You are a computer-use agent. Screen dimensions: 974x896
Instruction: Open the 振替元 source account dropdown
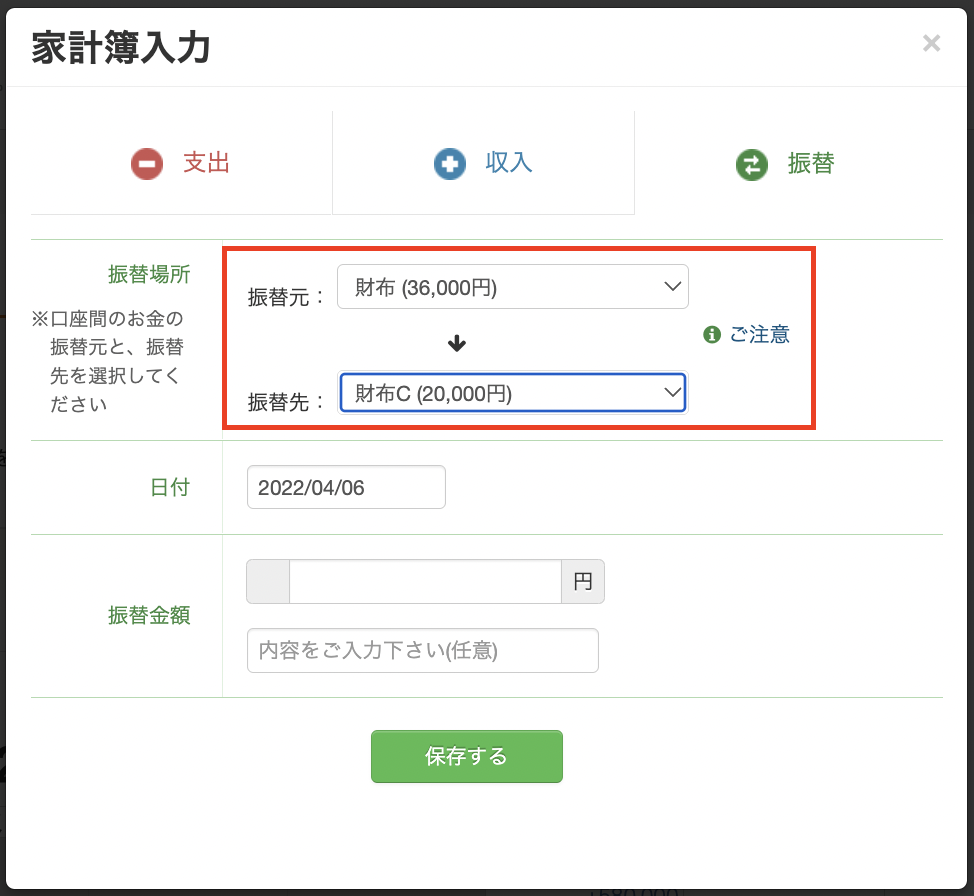tap(512, 286)
